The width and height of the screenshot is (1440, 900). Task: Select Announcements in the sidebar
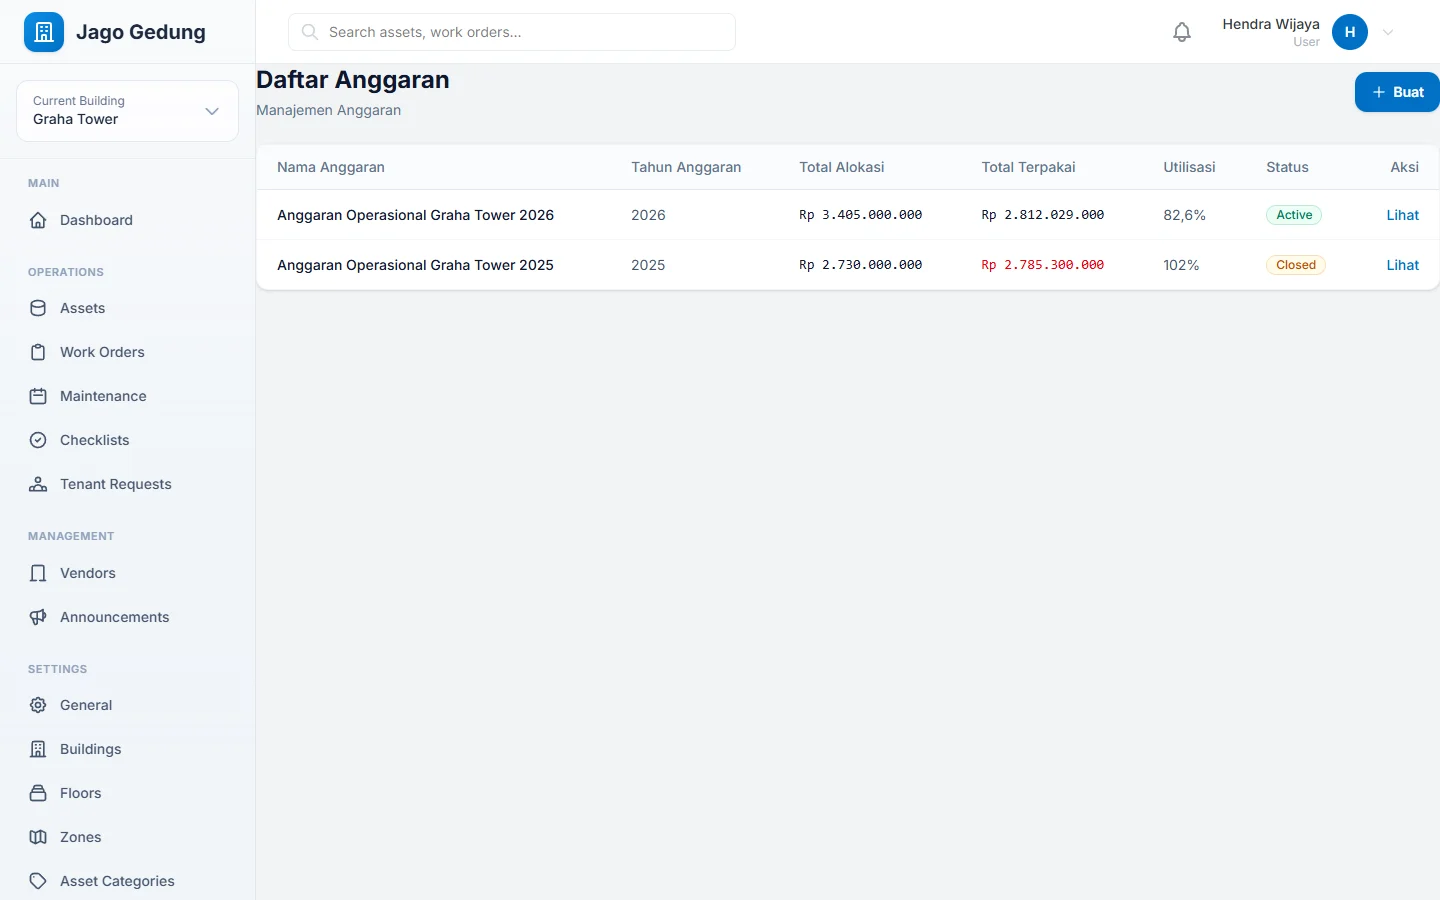click(127, 617)
